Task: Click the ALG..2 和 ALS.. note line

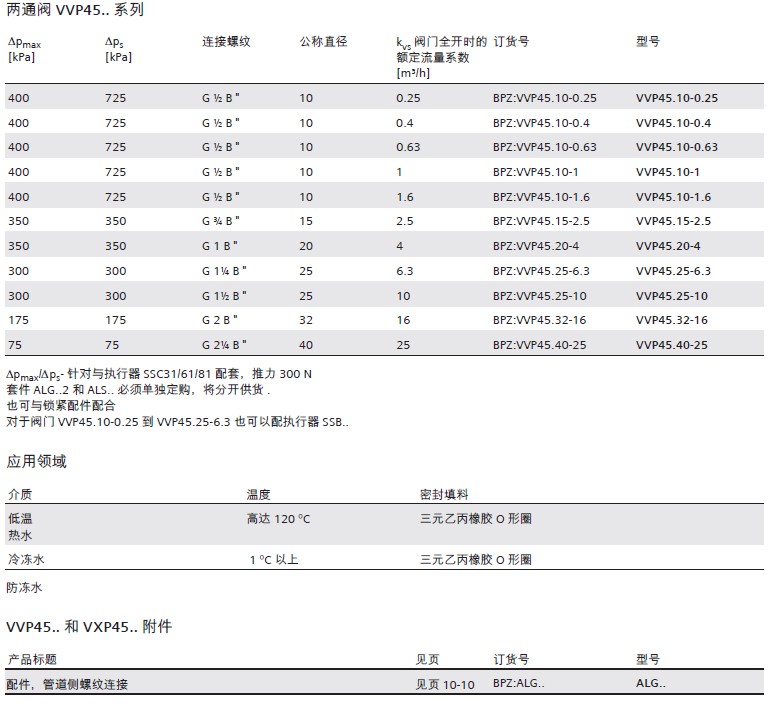Action: tap(138, 390)
